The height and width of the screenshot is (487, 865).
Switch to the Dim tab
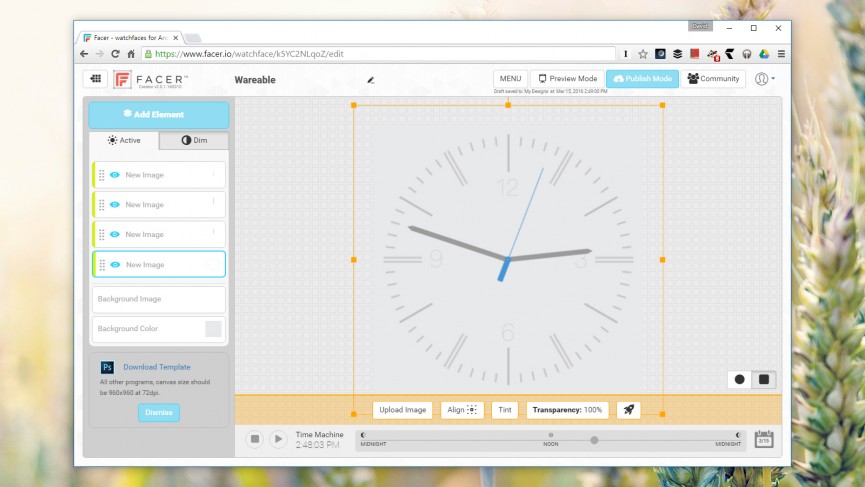[194, 140]
